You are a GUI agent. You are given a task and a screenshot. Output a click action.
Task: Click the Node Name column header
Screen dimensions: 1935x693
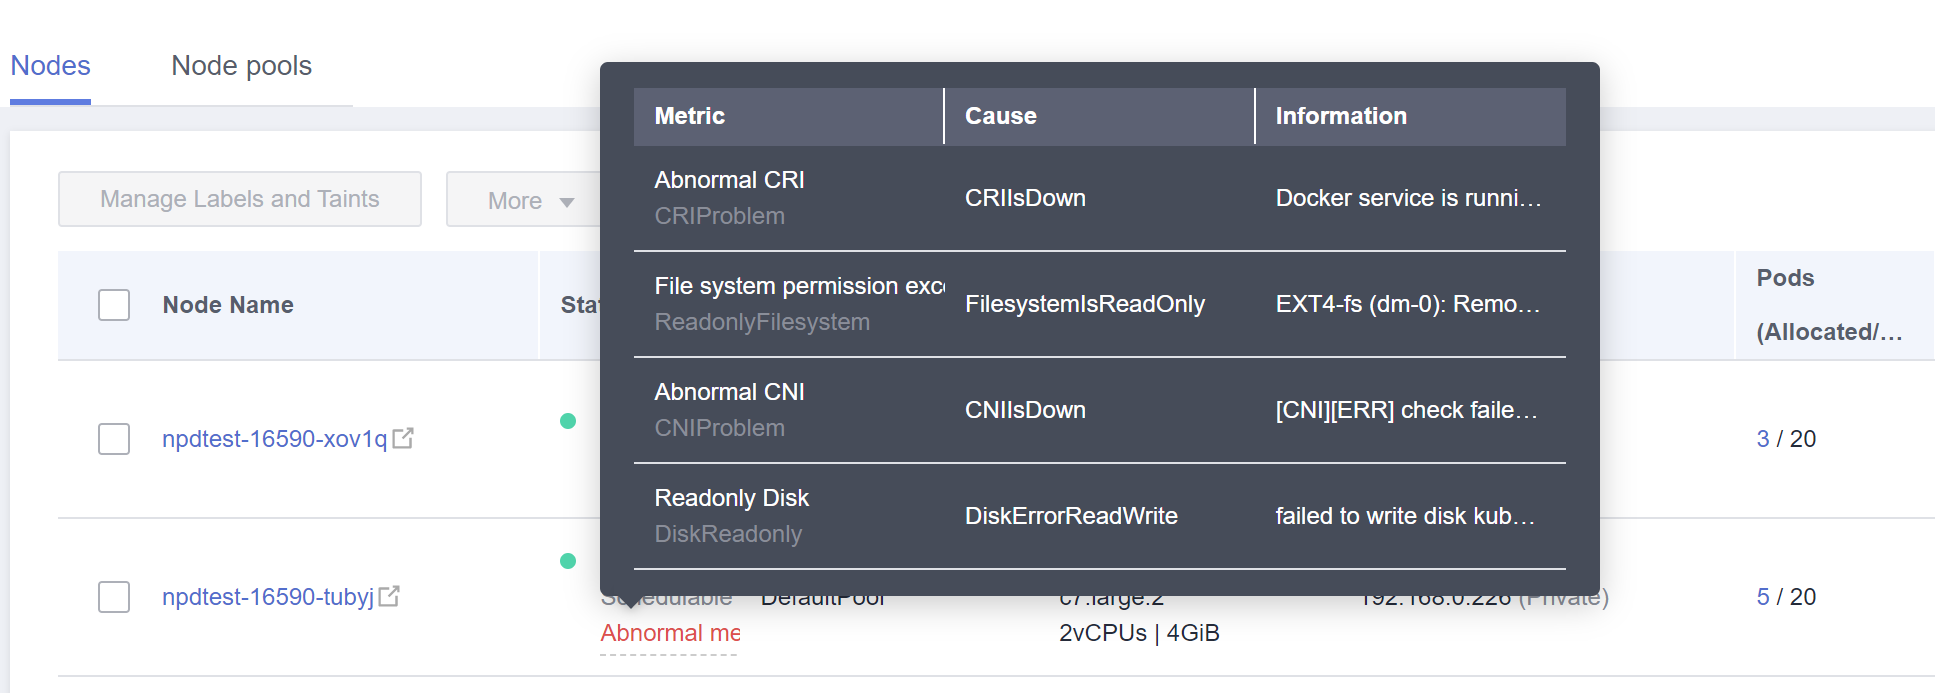(228, 305)
